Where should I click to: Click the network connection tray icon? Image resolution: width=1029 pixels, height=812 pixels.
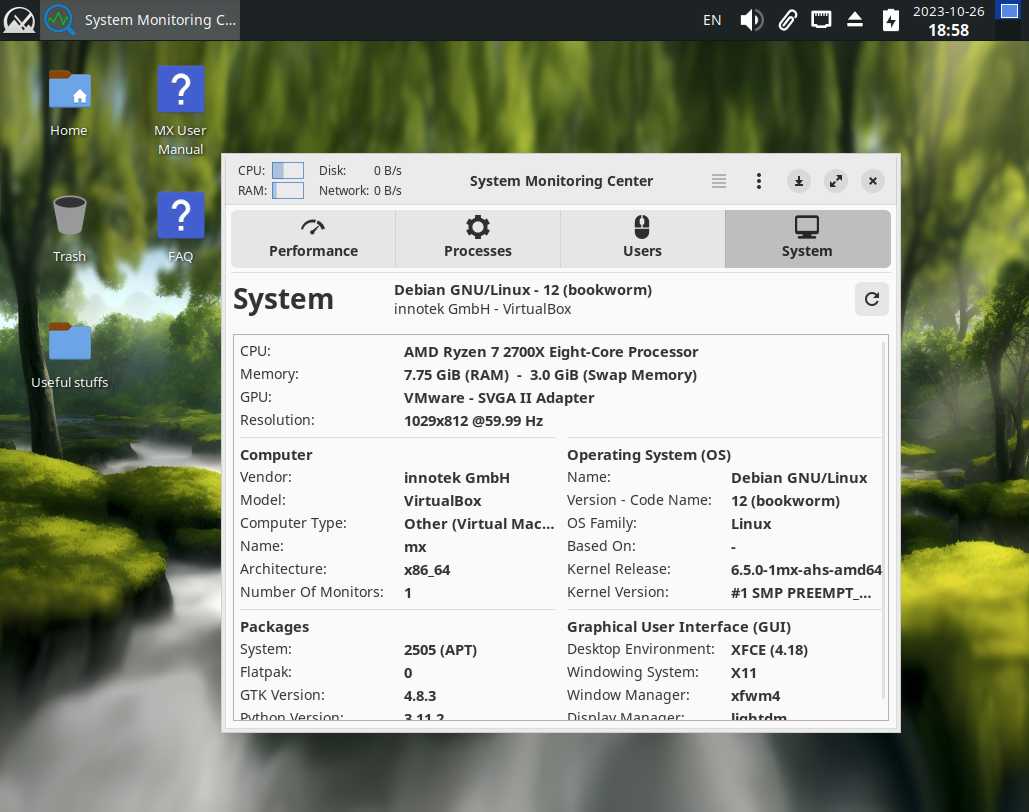[821, 20]
